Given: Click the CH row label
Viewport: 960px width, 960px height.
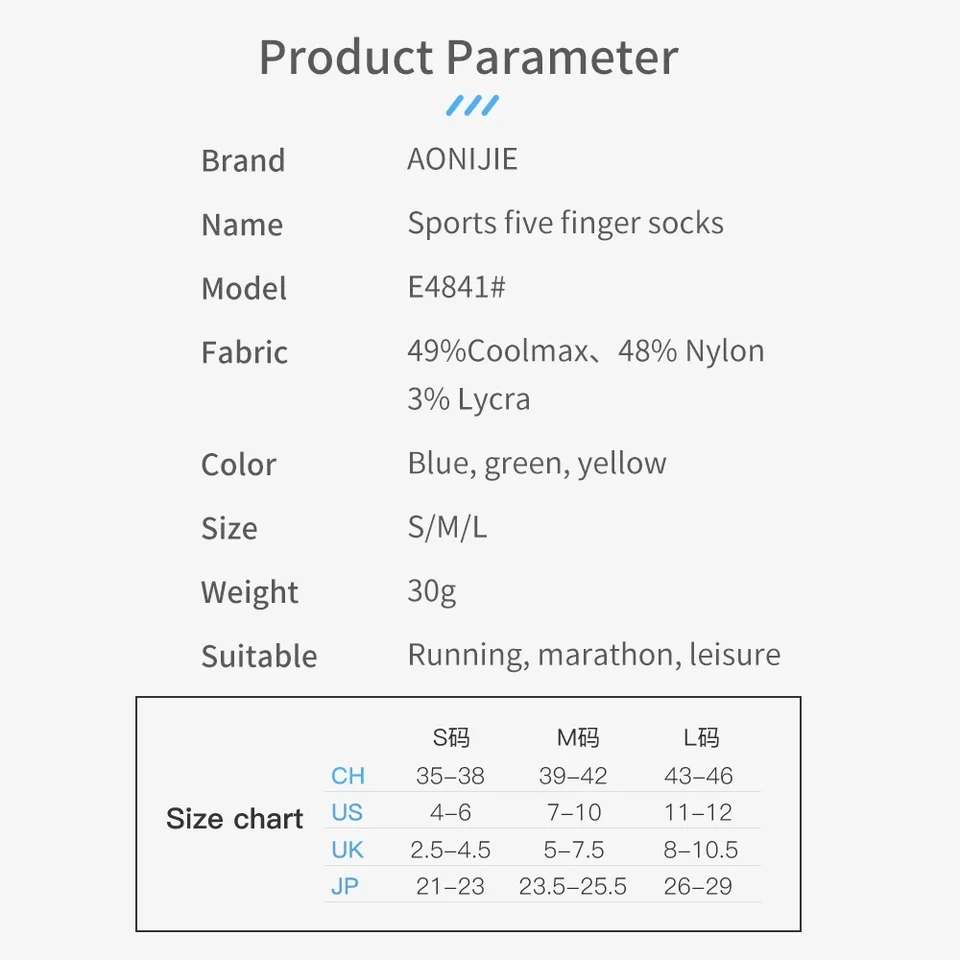Looking at the screenshot, I should (x=348, y=776).
